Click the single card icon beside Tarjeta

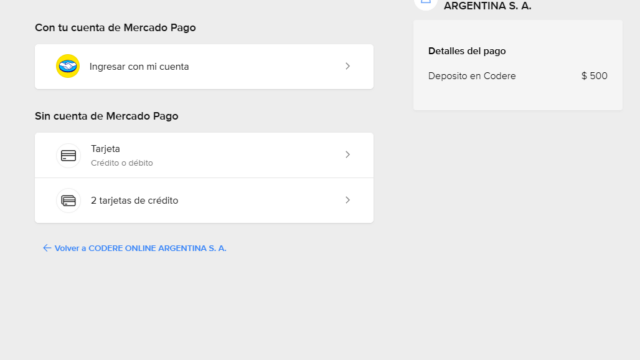coord(68,156)
